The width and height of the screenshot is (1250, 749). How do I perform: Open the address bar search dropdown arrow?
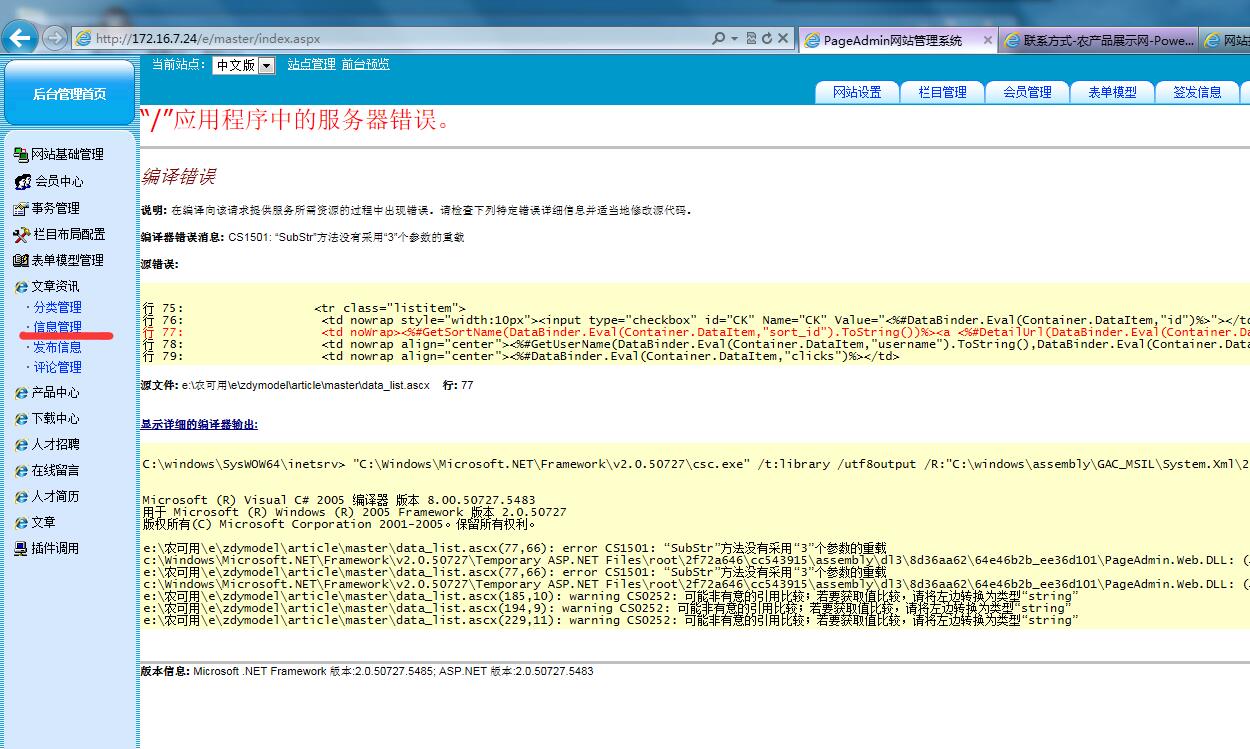(x=734, y=39)
